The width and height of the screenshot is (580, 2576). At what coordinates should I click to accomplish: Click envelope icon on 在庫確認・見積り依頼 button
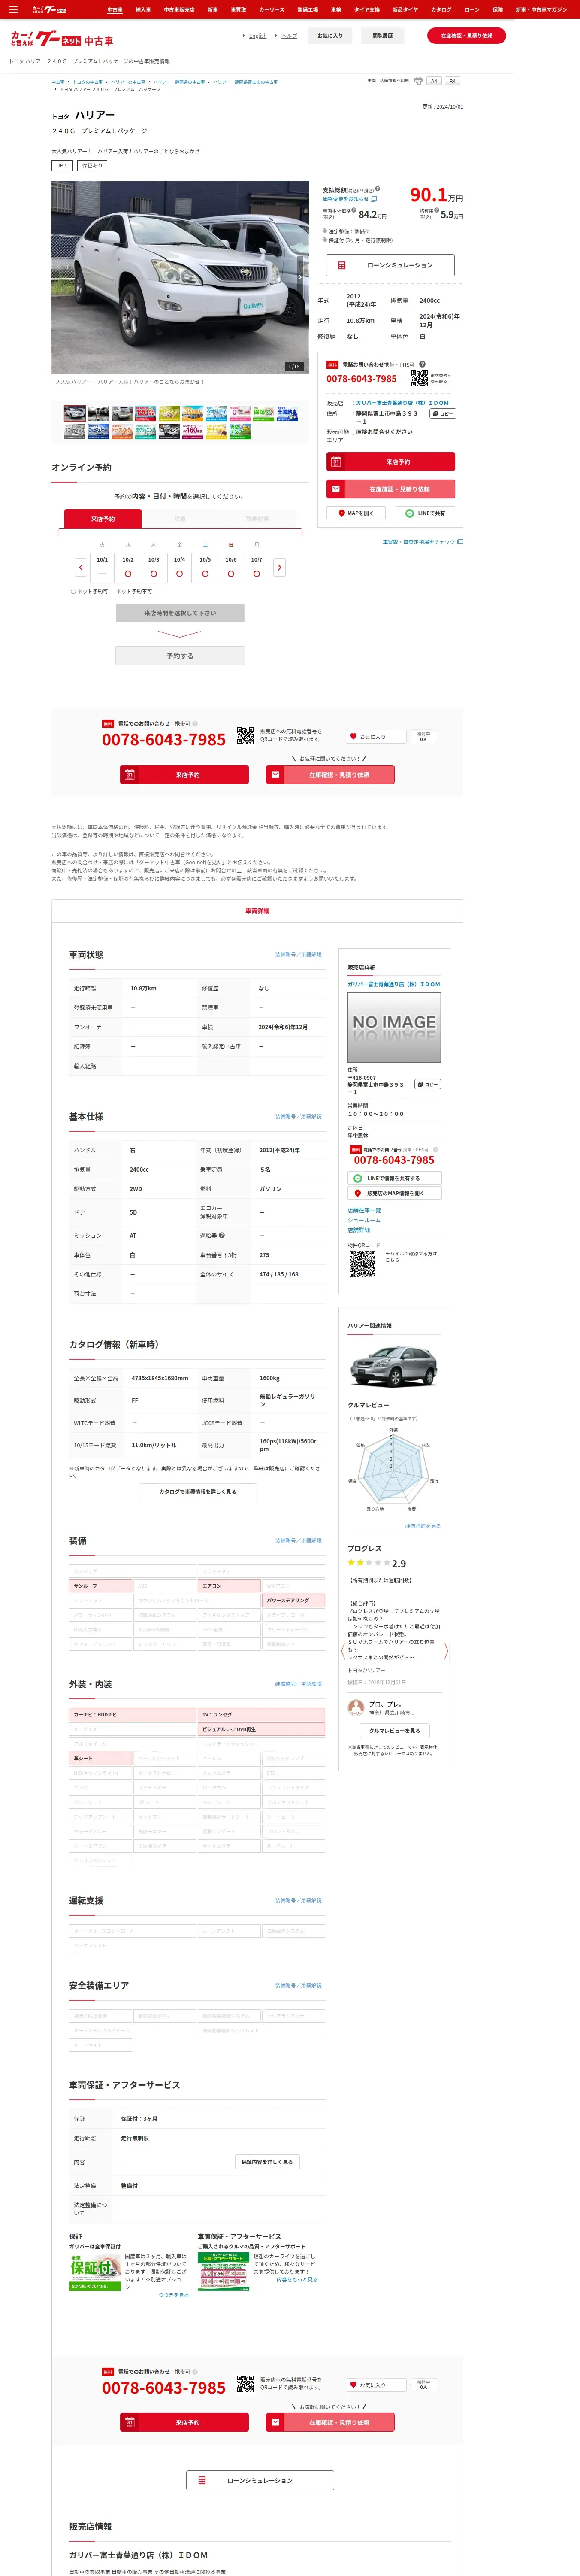click(x=336, y=489)
